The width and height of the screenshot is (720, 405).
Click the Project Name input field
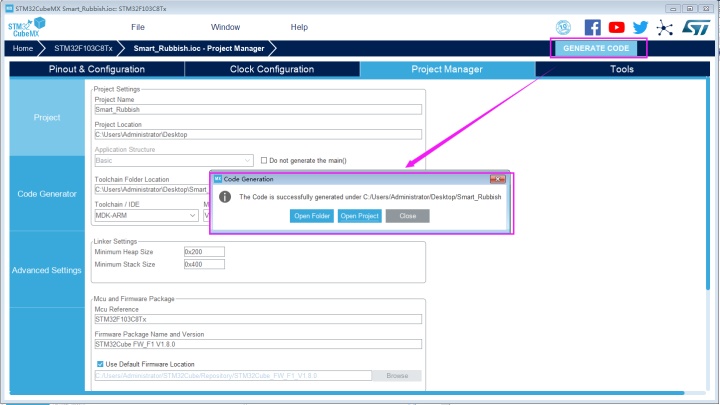258,110
